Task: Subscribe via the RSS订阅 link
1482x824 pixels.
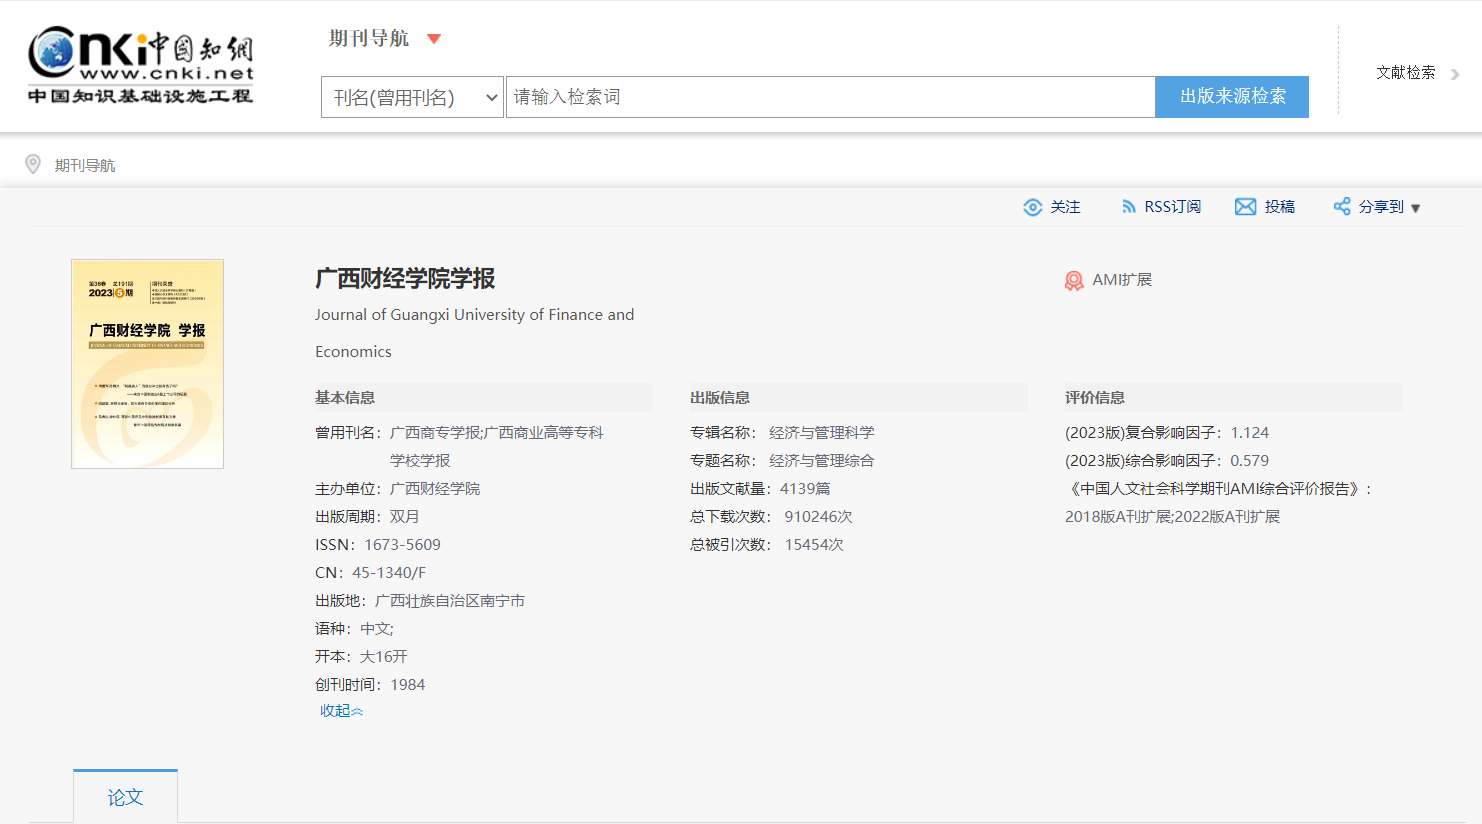Action: coord(1172,207)
